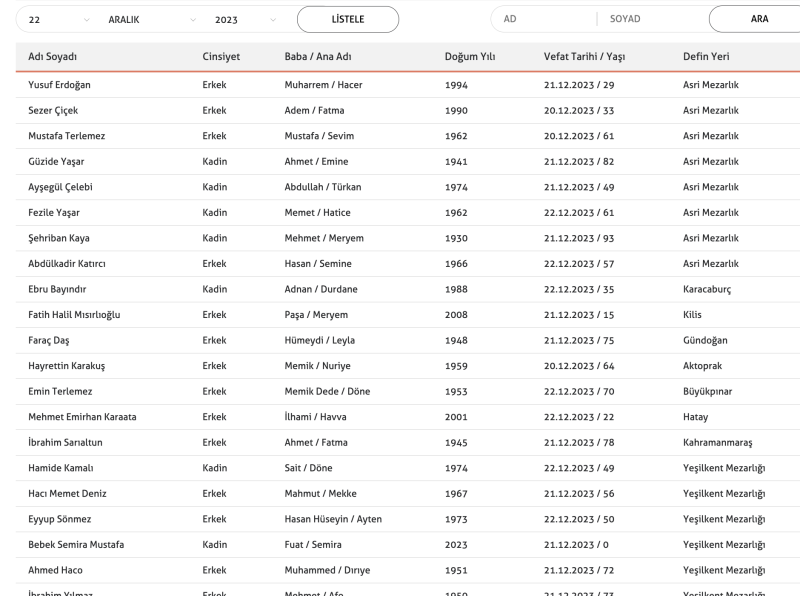Click the Doğum Yılı column header

[470, 57]
